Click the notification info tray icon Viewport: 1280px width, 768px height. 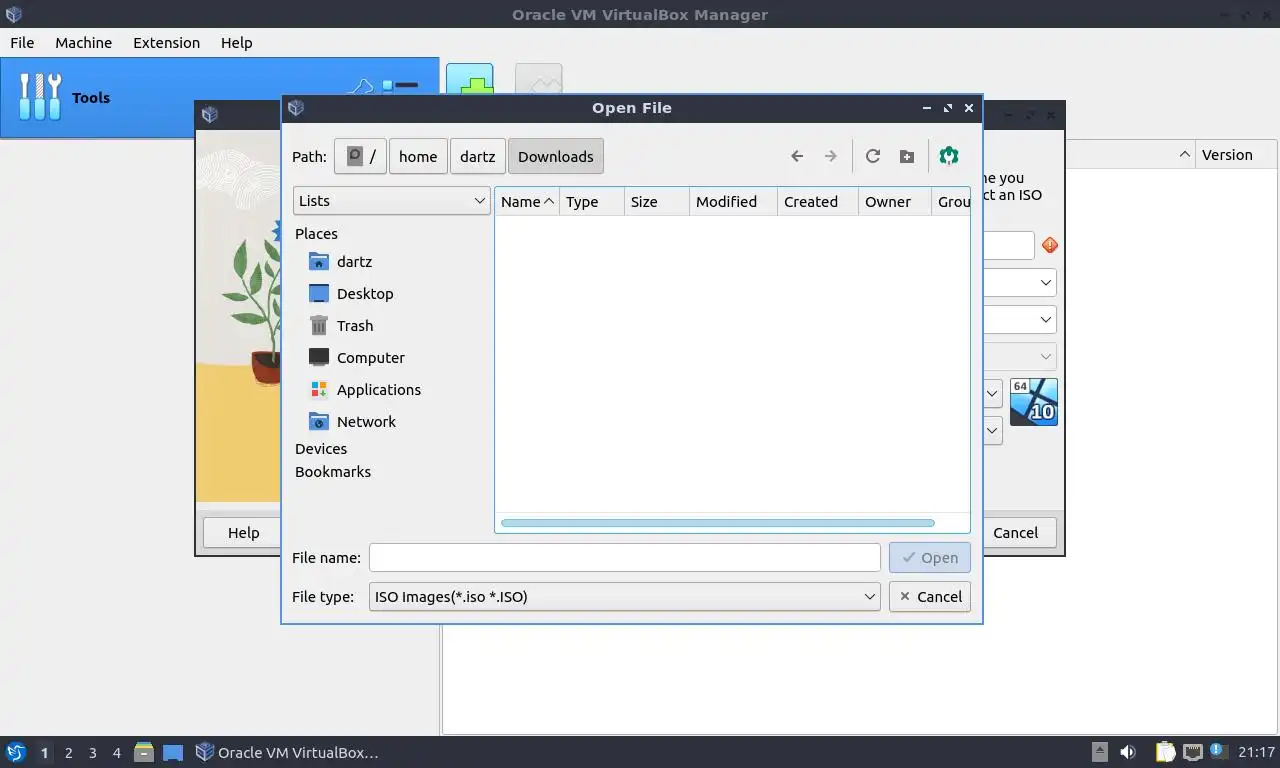tap(1218, 750)
